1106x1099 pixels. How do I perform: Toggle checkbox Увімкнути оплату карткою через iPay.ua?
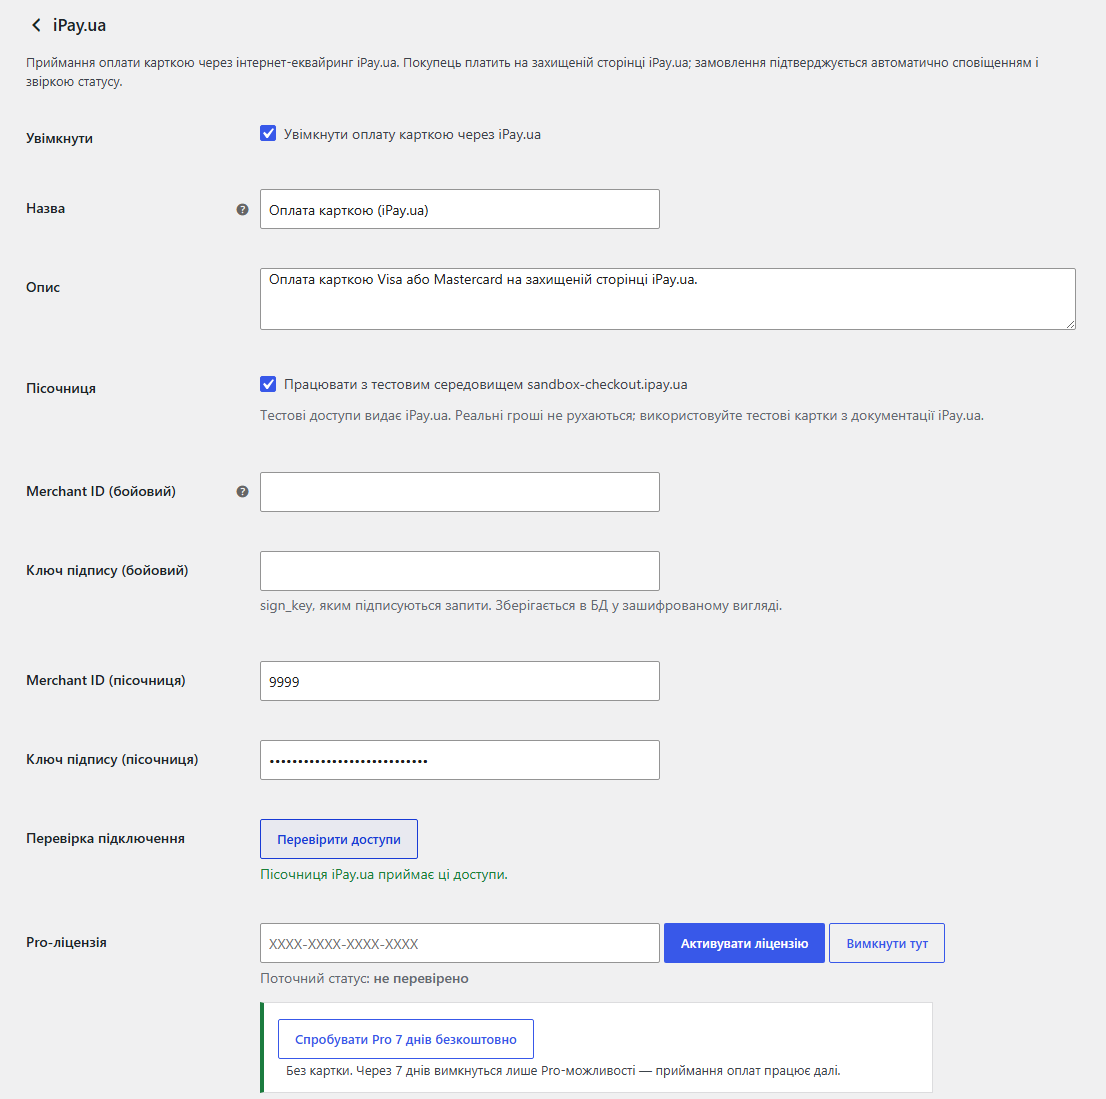tap(268, 133)
